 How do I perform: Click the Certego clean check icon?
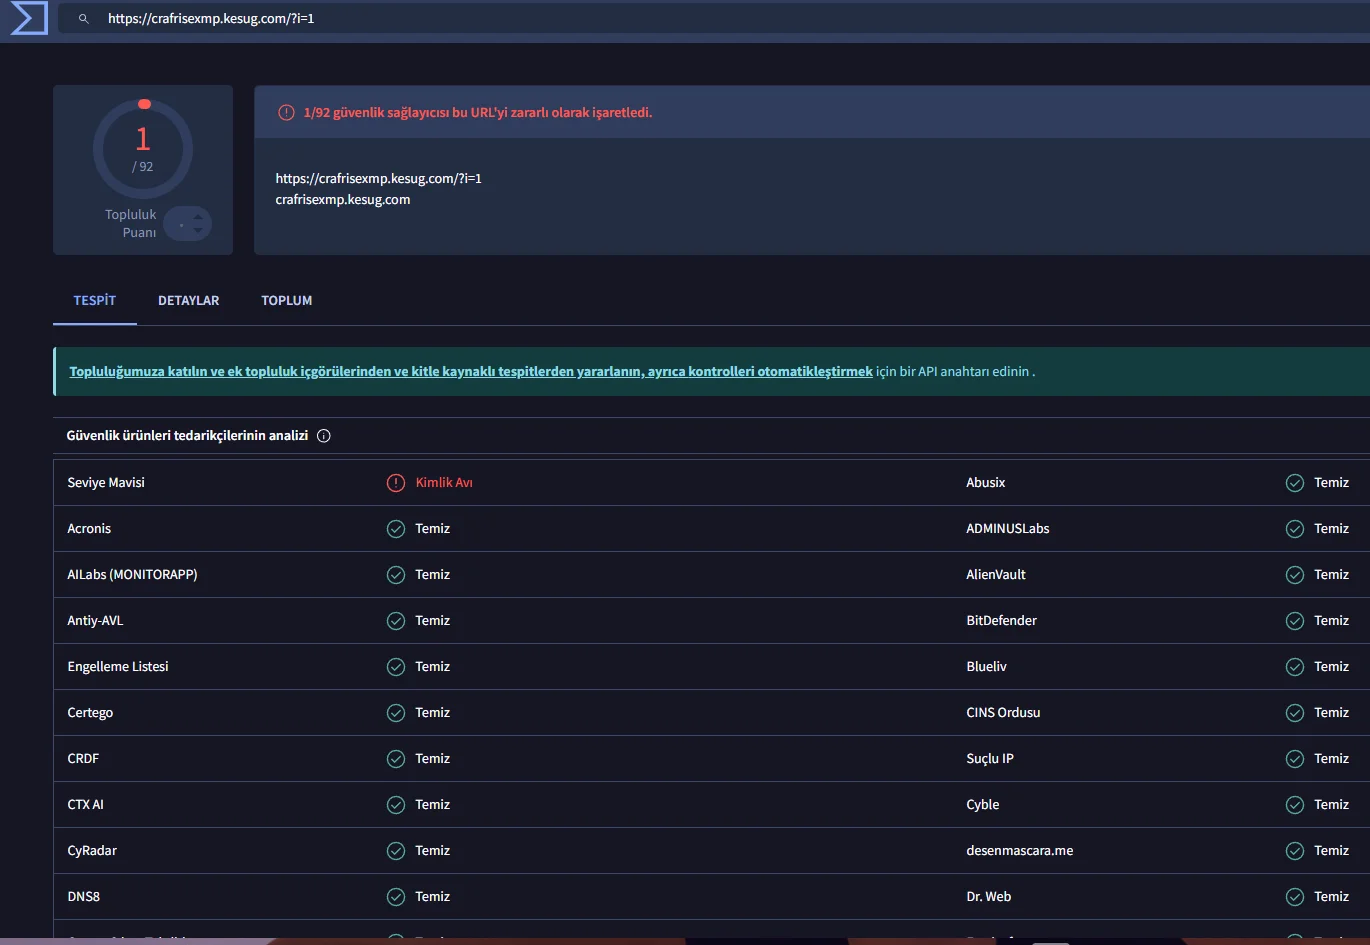396,713
